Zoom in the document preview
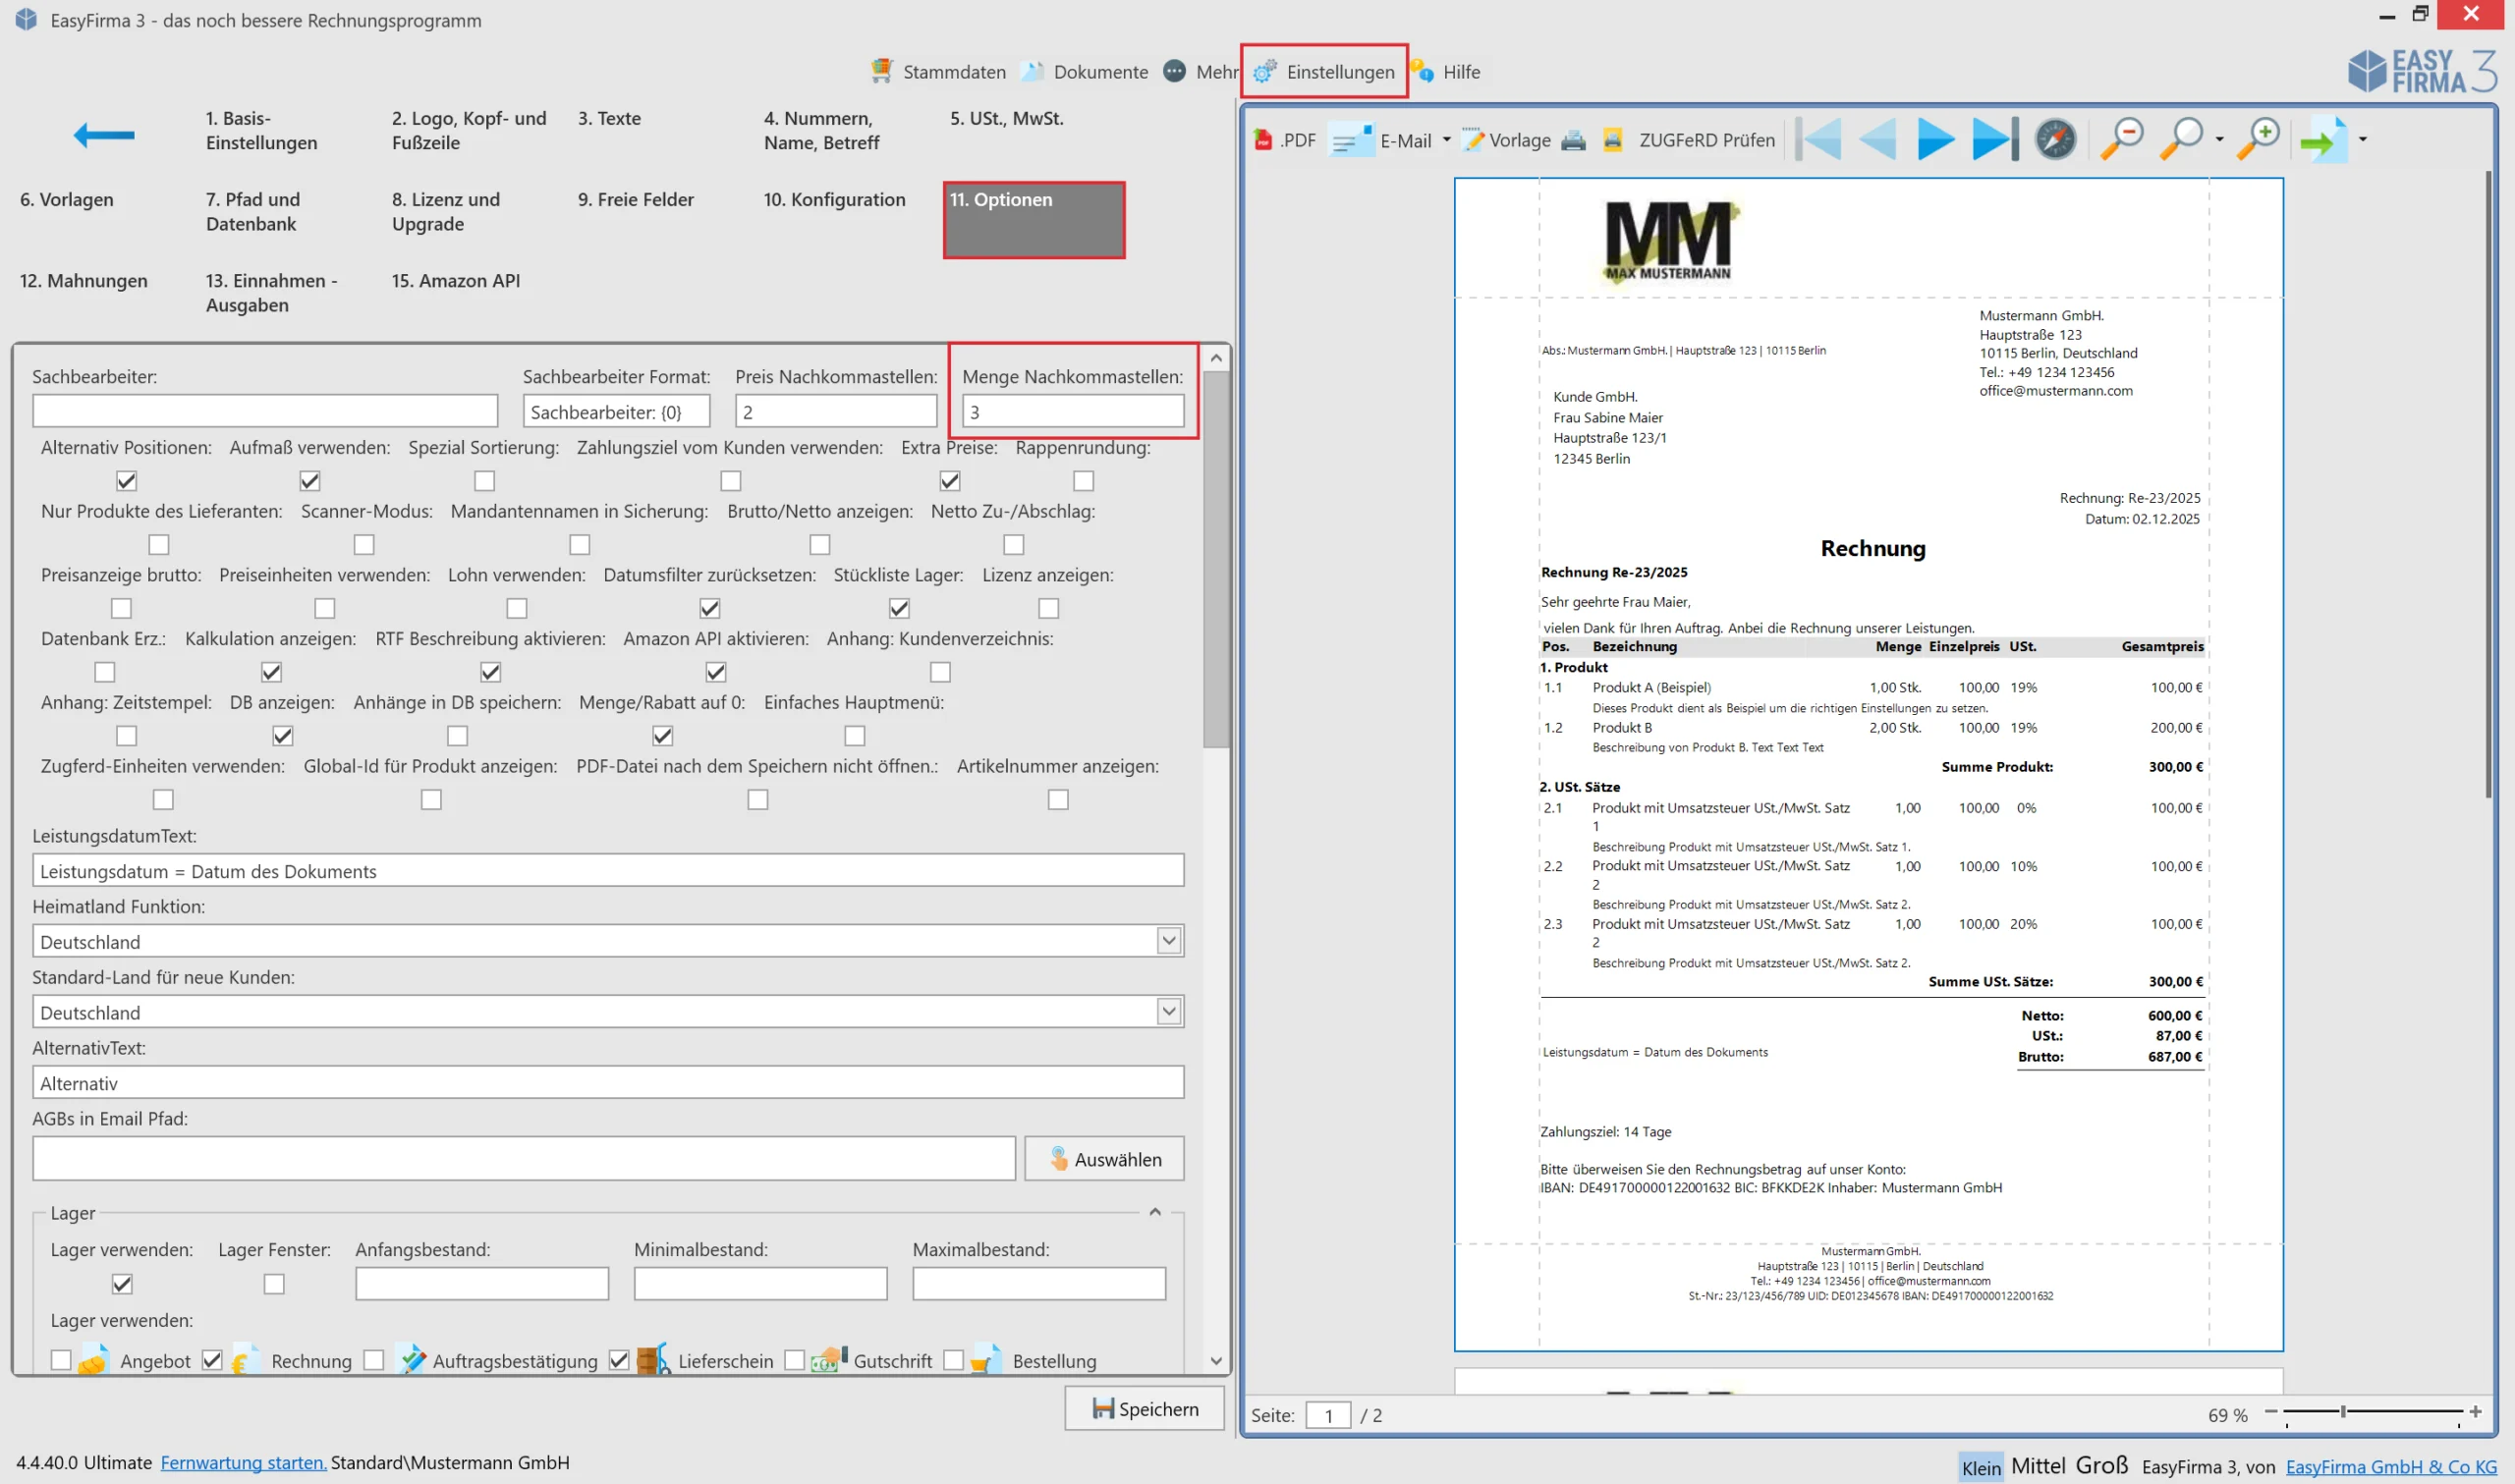The image size is (2515, 1484). pos(2258,139)
